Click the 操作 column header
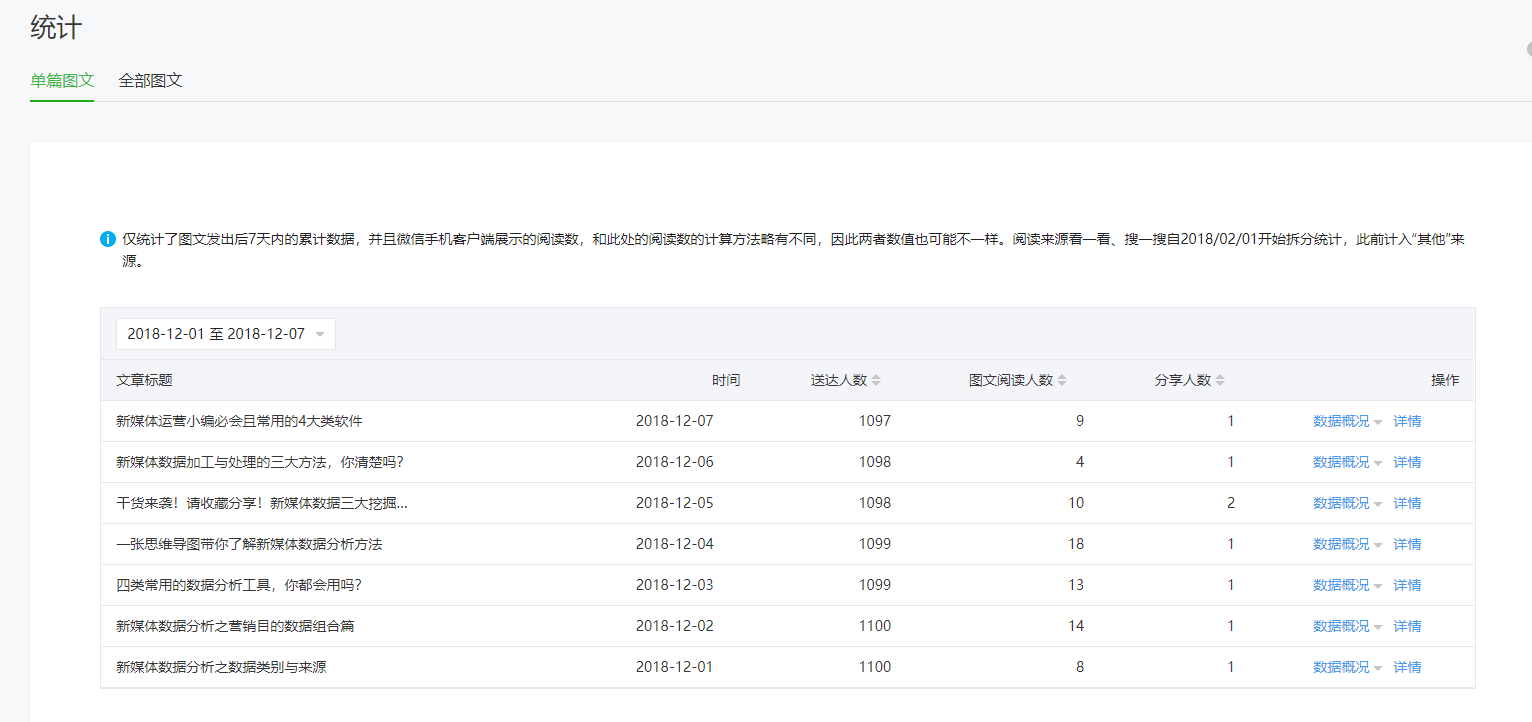 point(1445,380)
